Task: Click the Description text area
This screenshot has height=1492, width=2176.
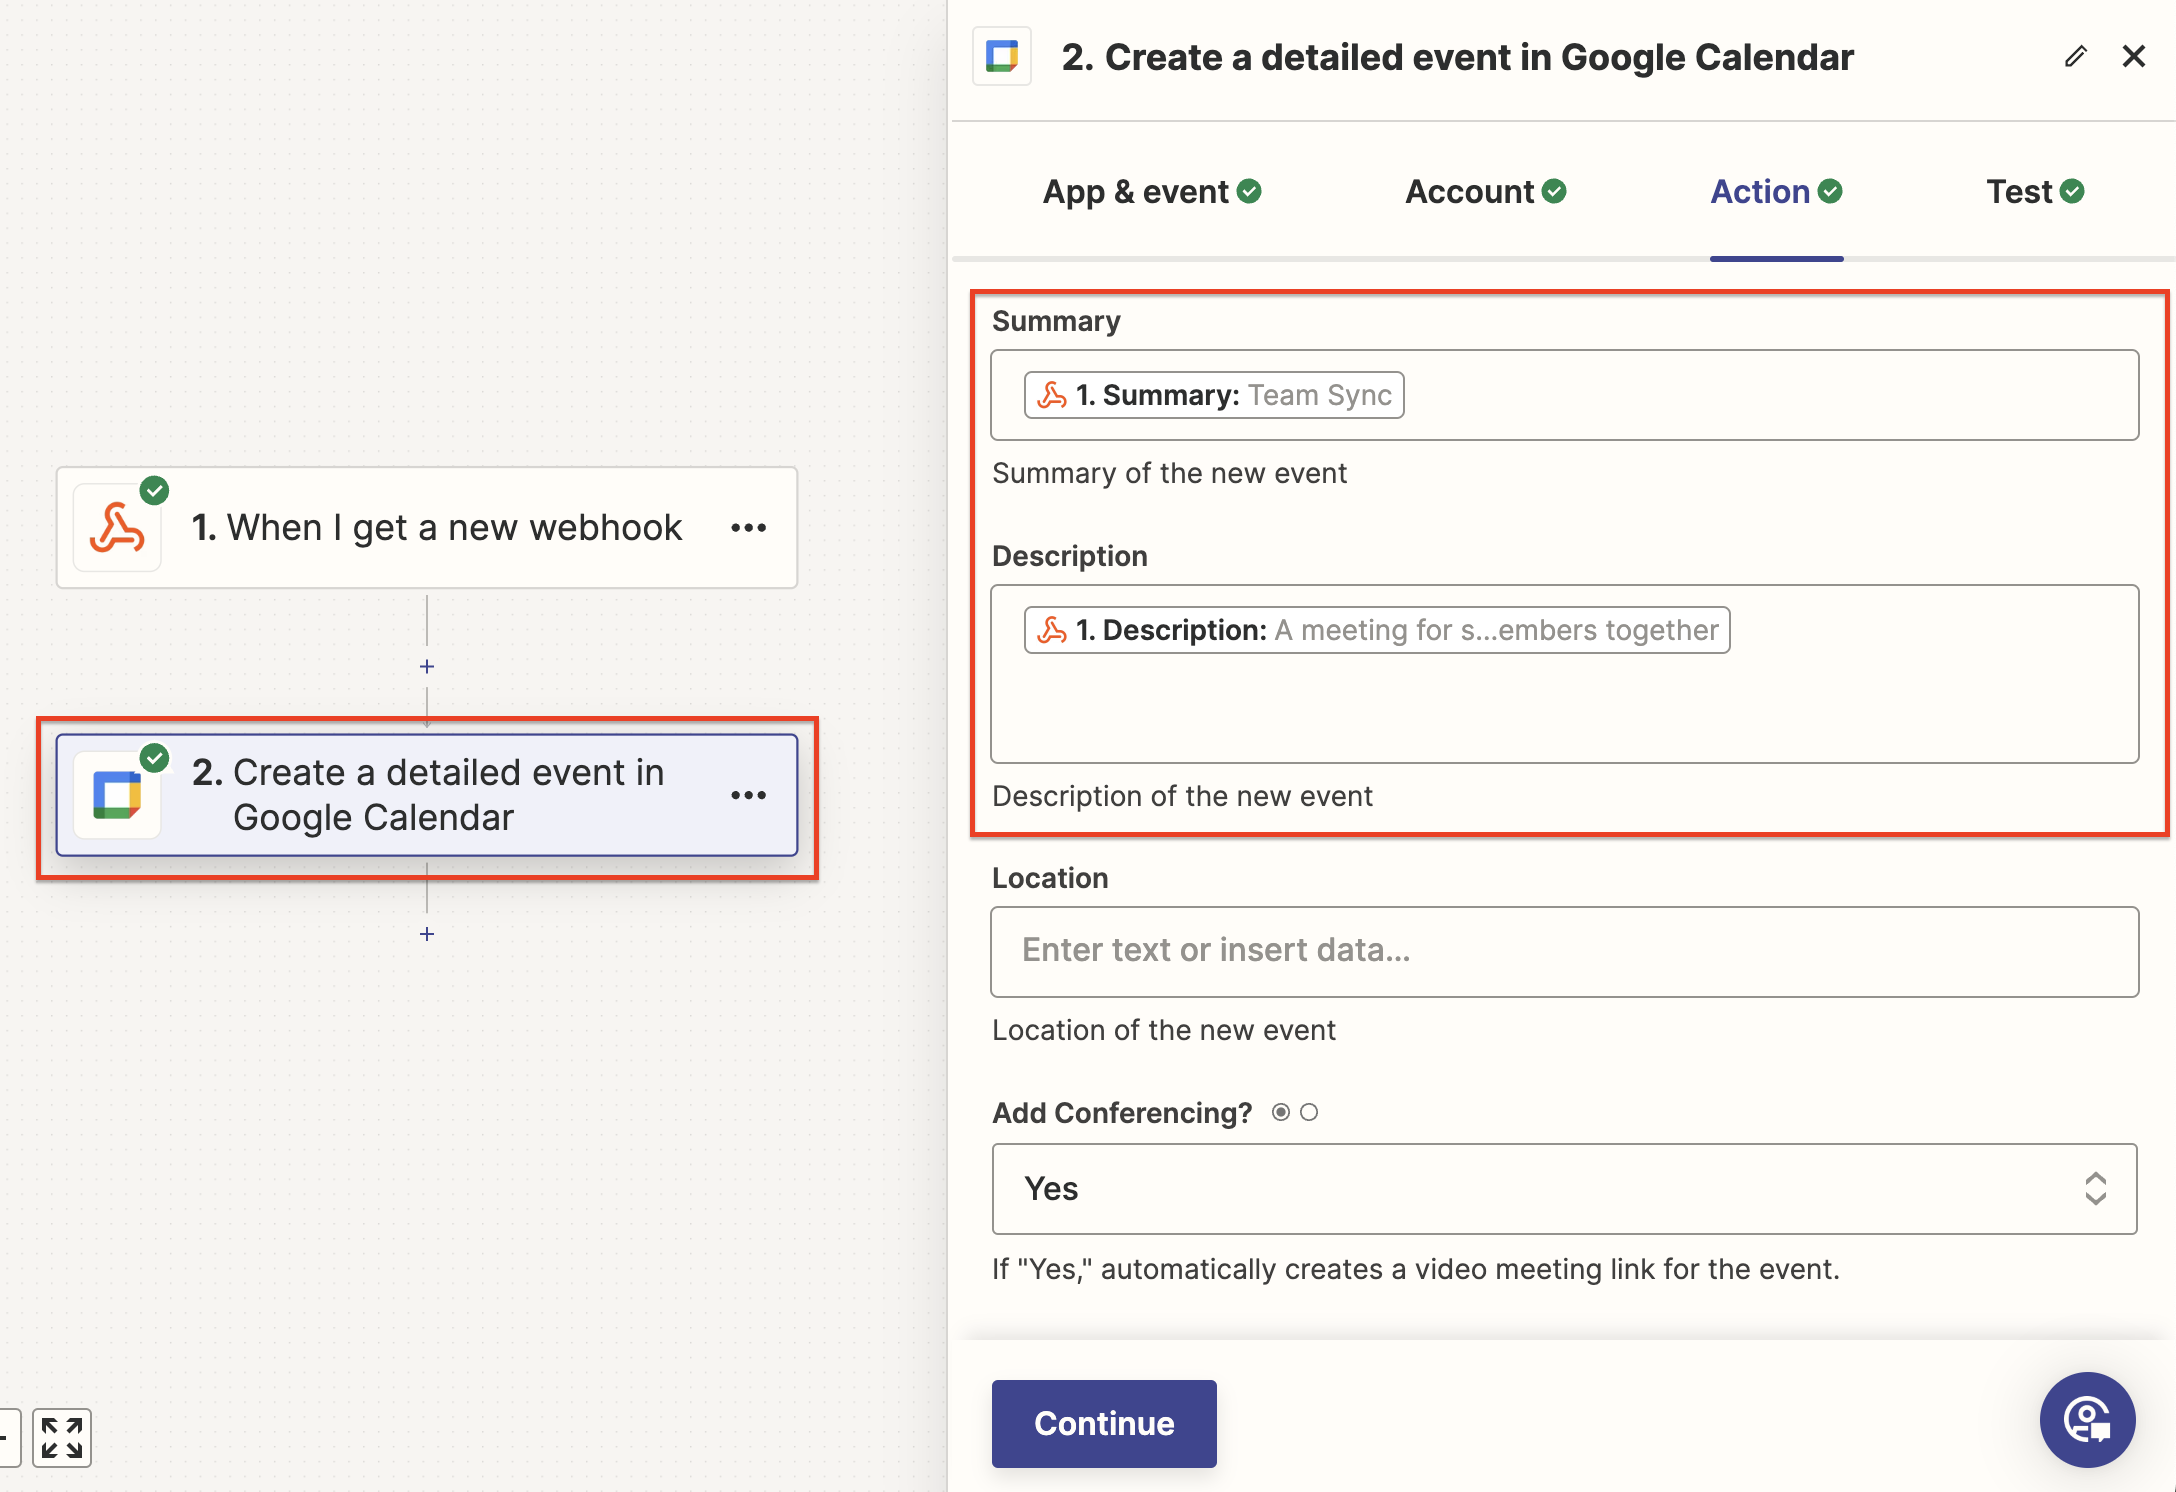Action: tap(1564, 674)
